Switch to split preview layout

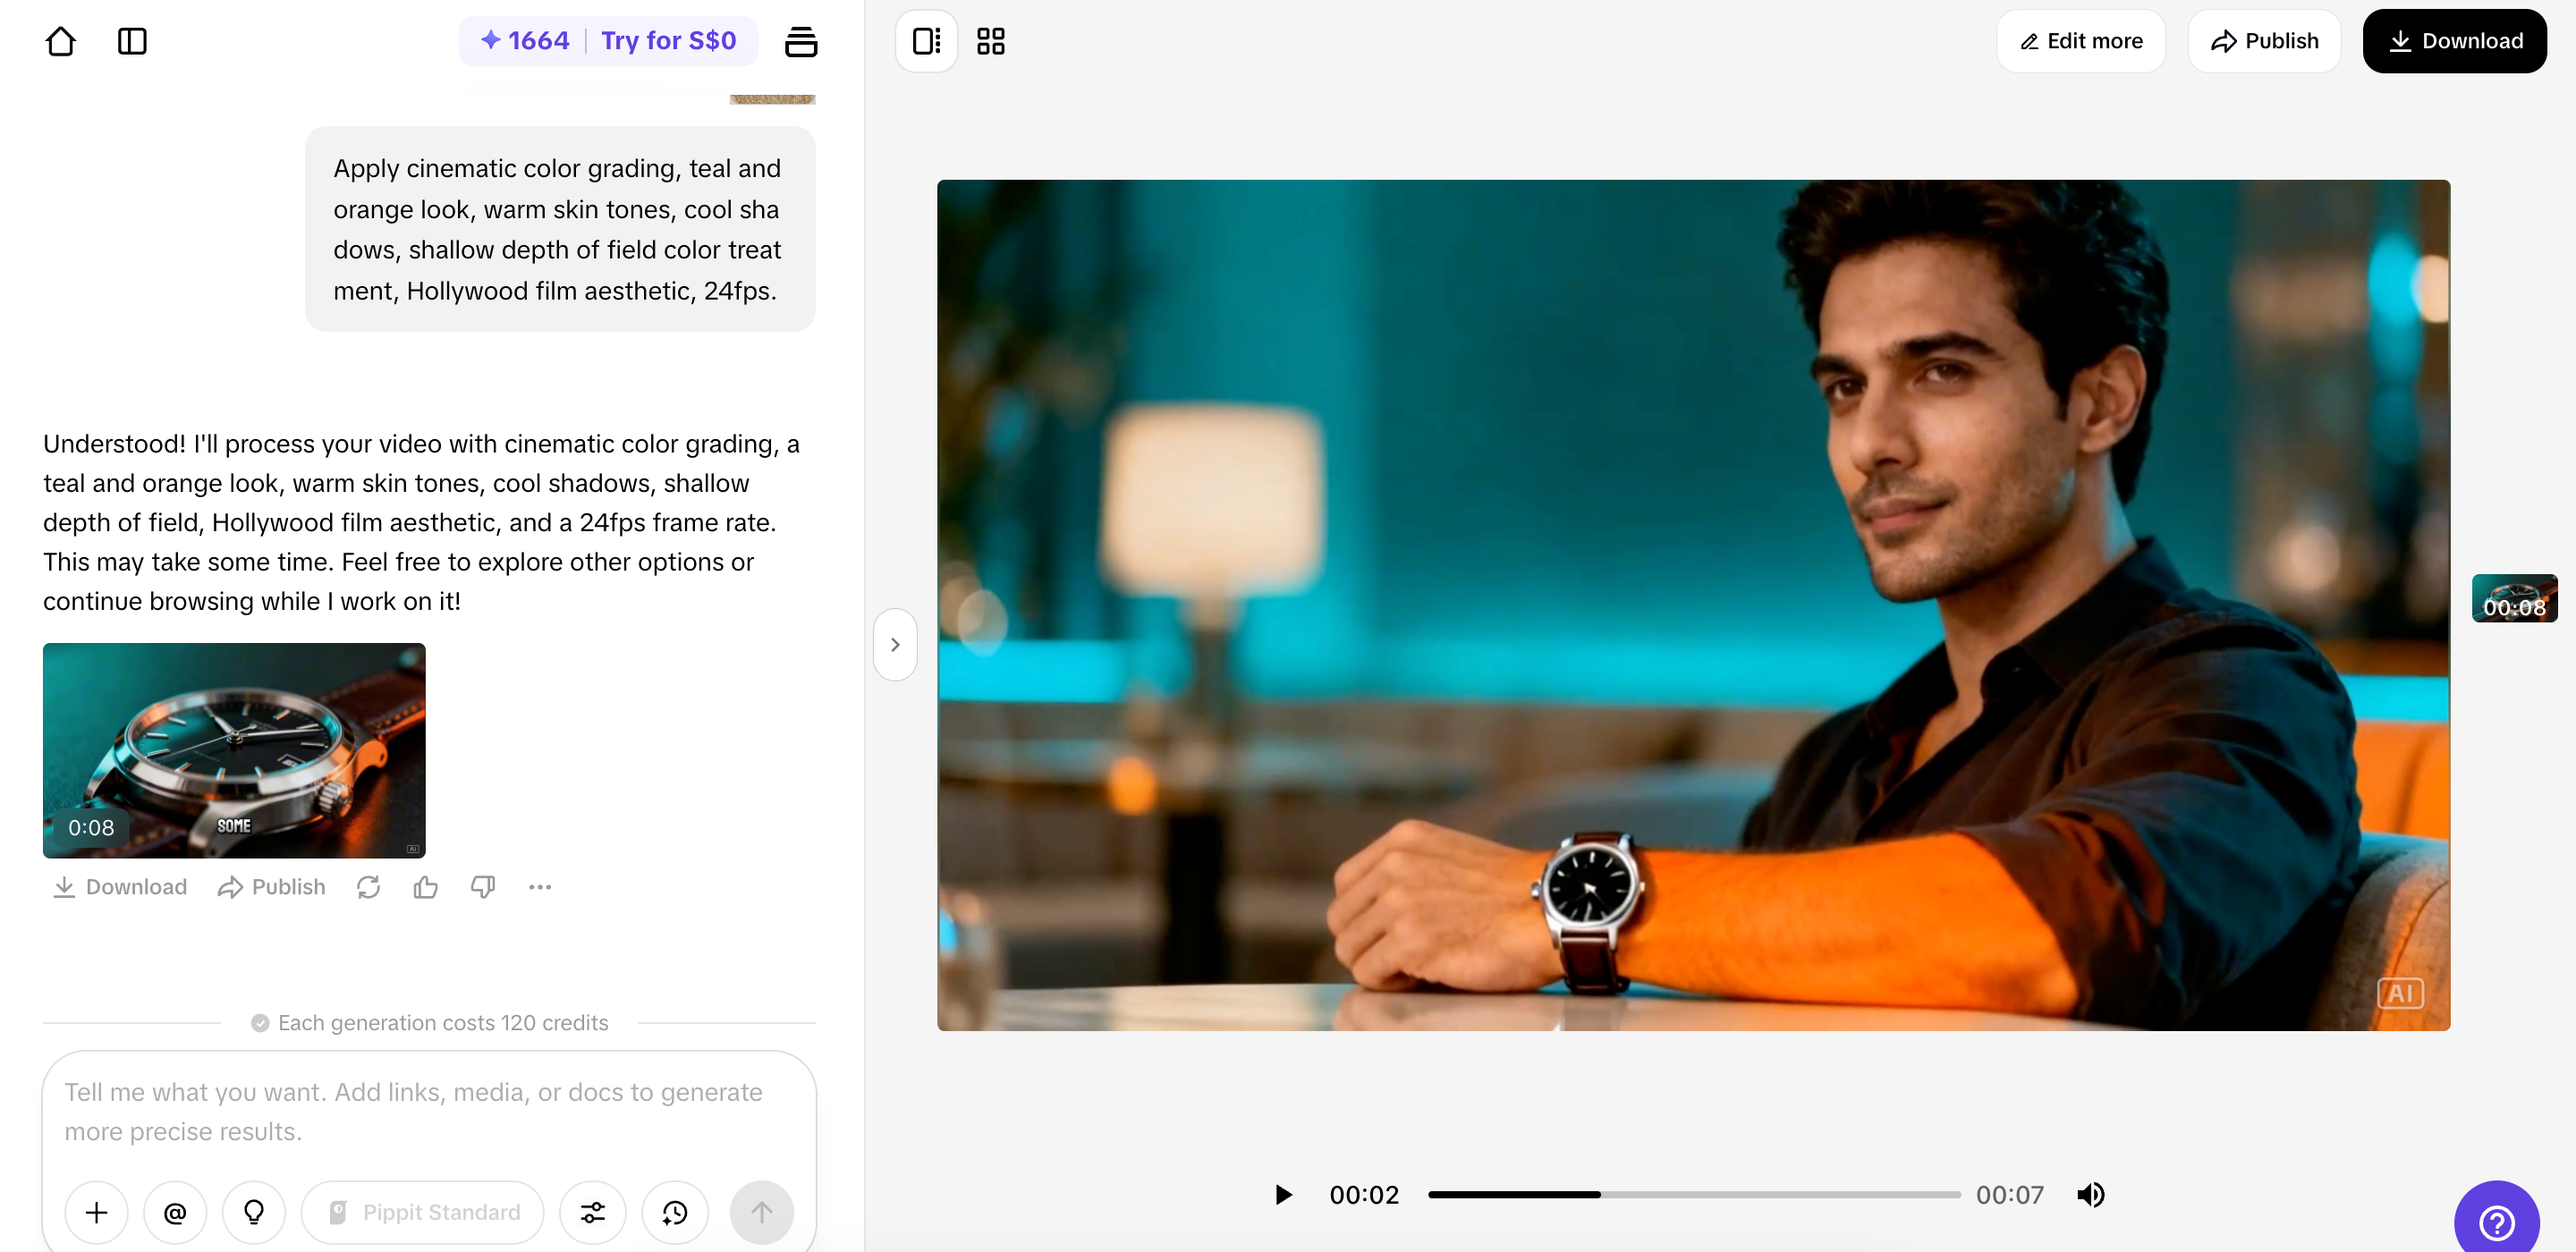(926, 41)
